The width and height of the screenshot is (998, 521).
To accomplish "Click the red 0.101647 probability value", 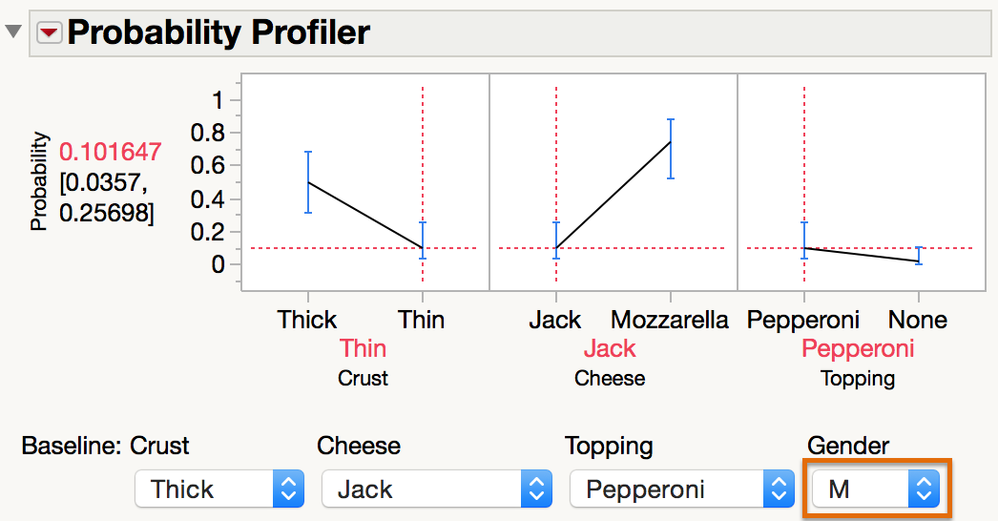I will click(x=110, y=151).
